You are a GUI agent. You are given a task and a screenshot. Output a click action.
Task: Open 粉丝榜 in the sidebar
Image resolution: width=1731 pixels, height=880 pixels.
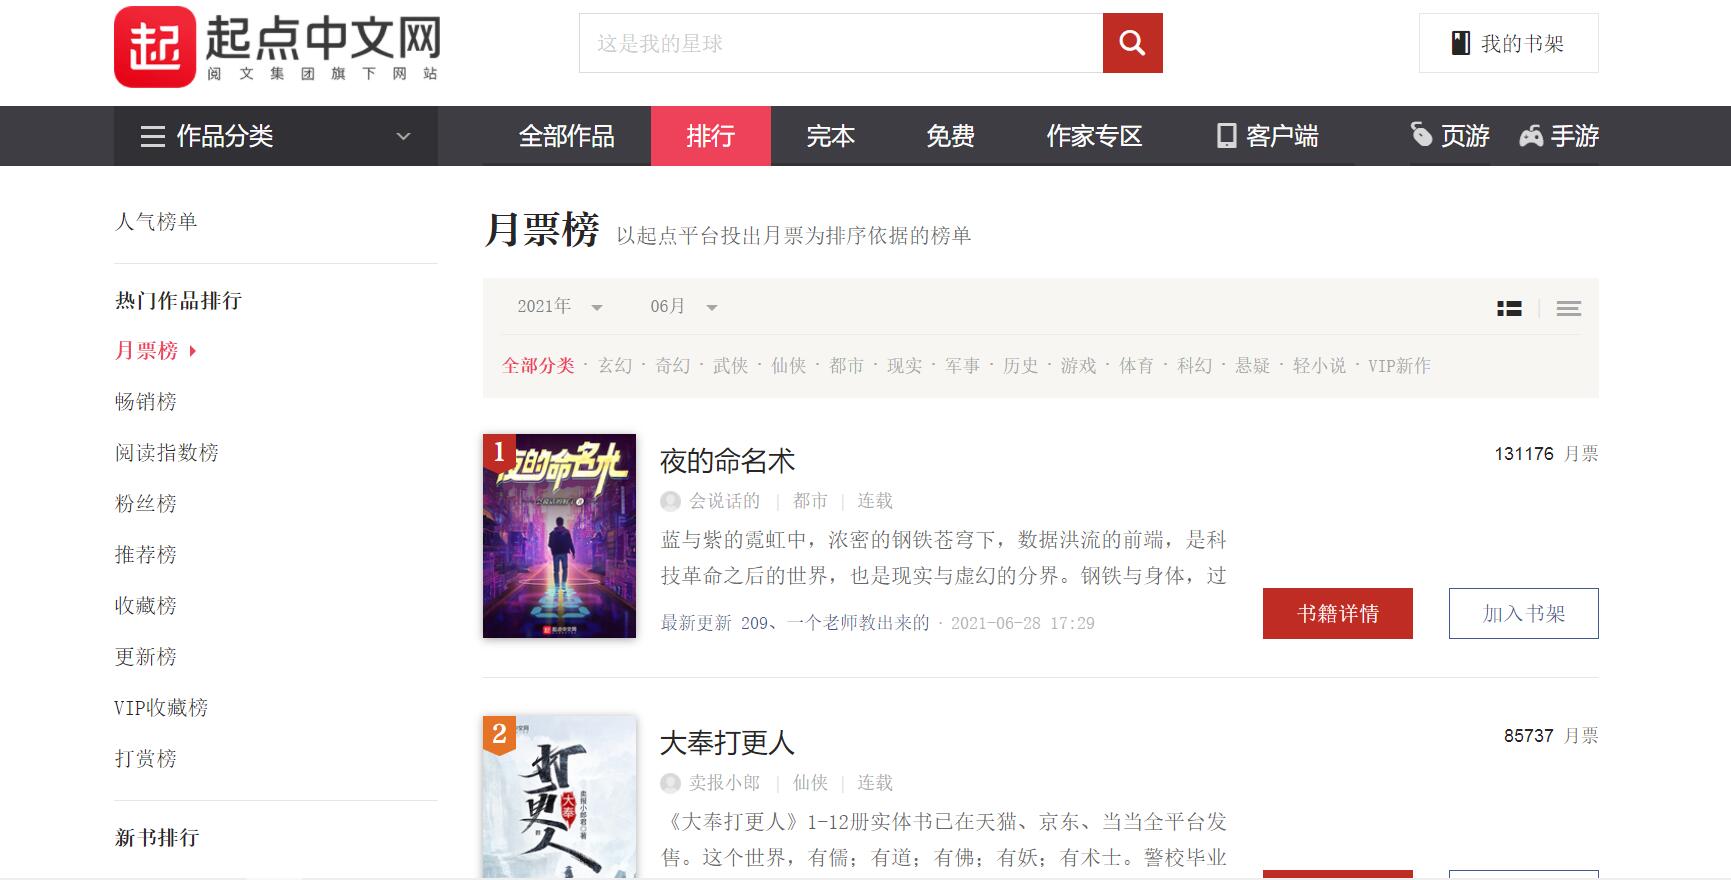click(146, 504)
